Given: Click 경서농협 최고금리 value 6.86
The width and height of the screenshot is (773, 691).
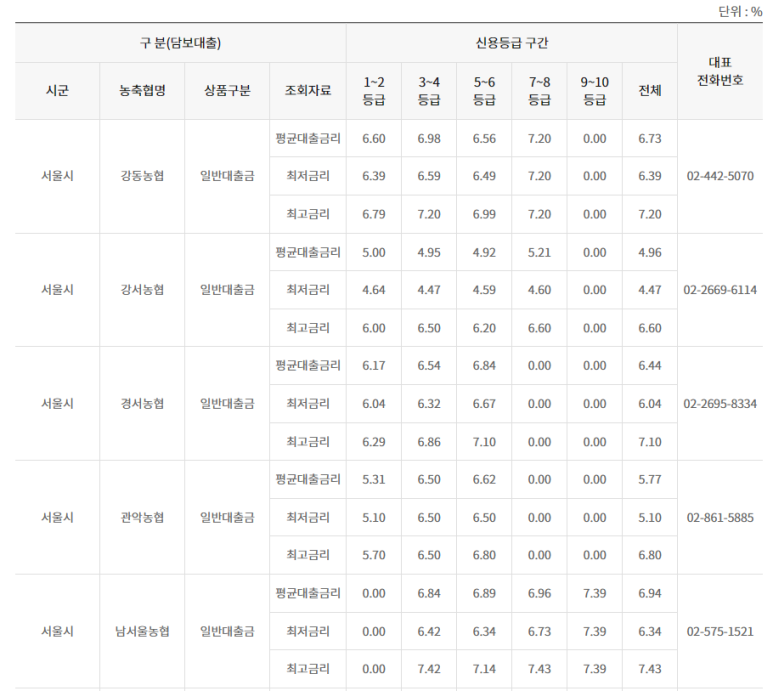Looking at the screenshot, I should (429, 442).
